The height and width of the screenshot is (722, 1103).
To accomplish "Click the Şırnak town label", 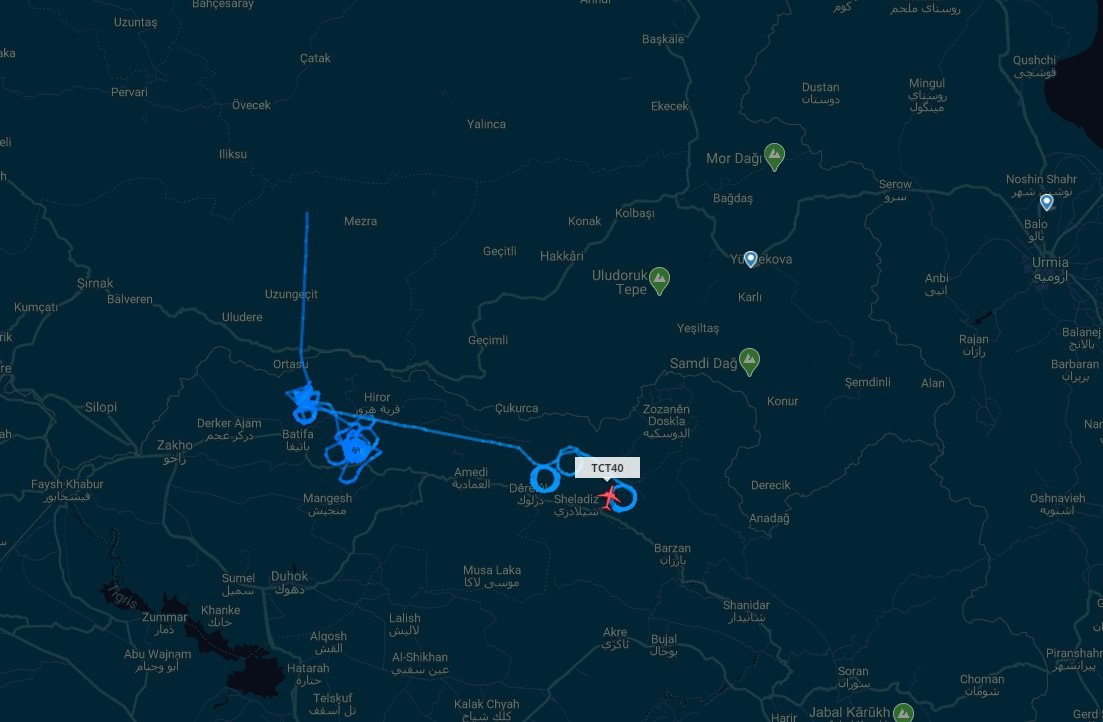I will 95,283.
